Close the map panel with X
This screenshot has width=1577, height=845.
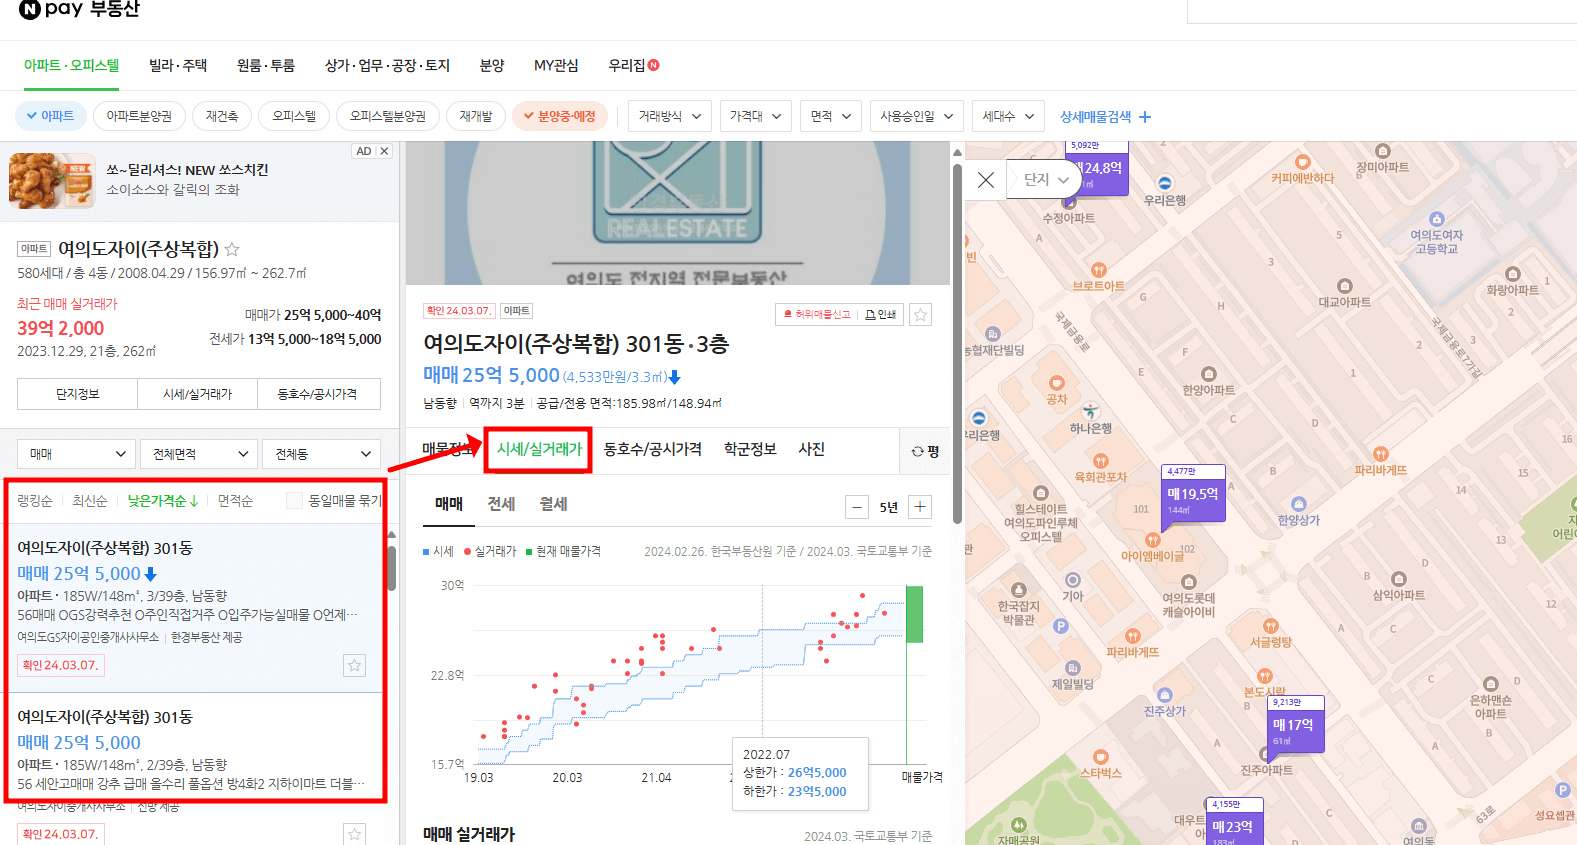(986, 180)
